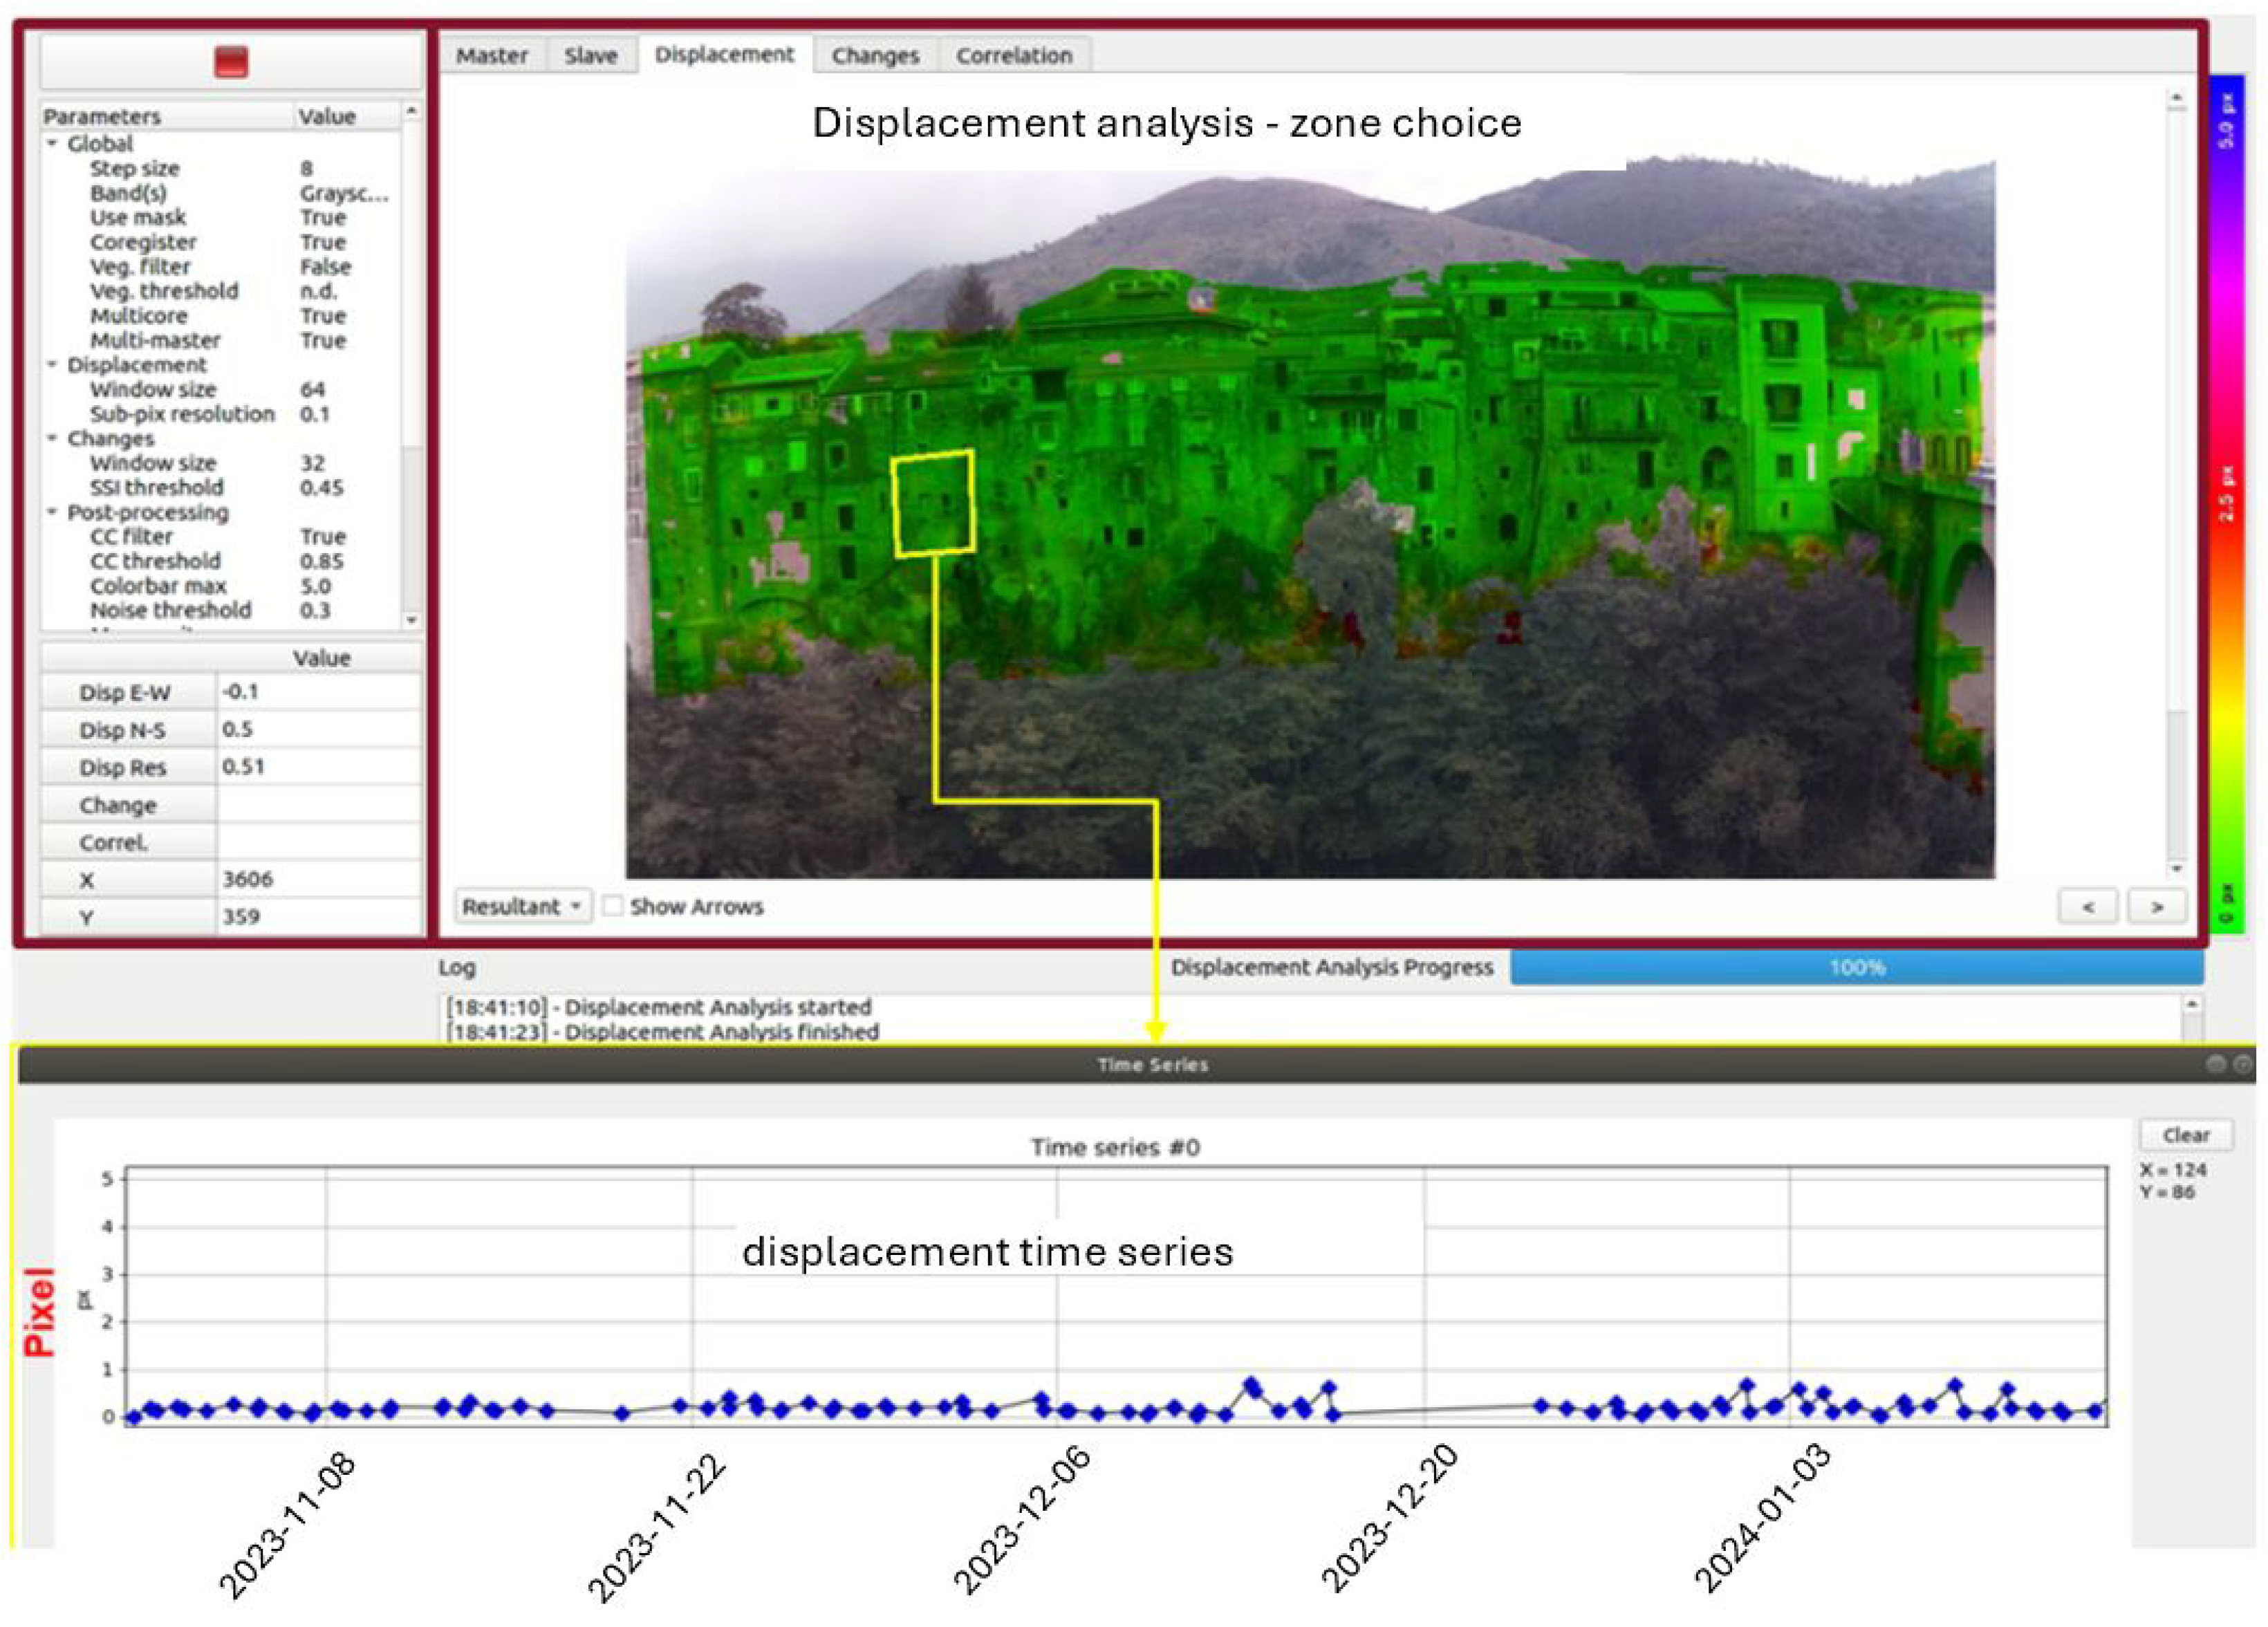Collapse the Changes parameter group

[x=53, y=438]
